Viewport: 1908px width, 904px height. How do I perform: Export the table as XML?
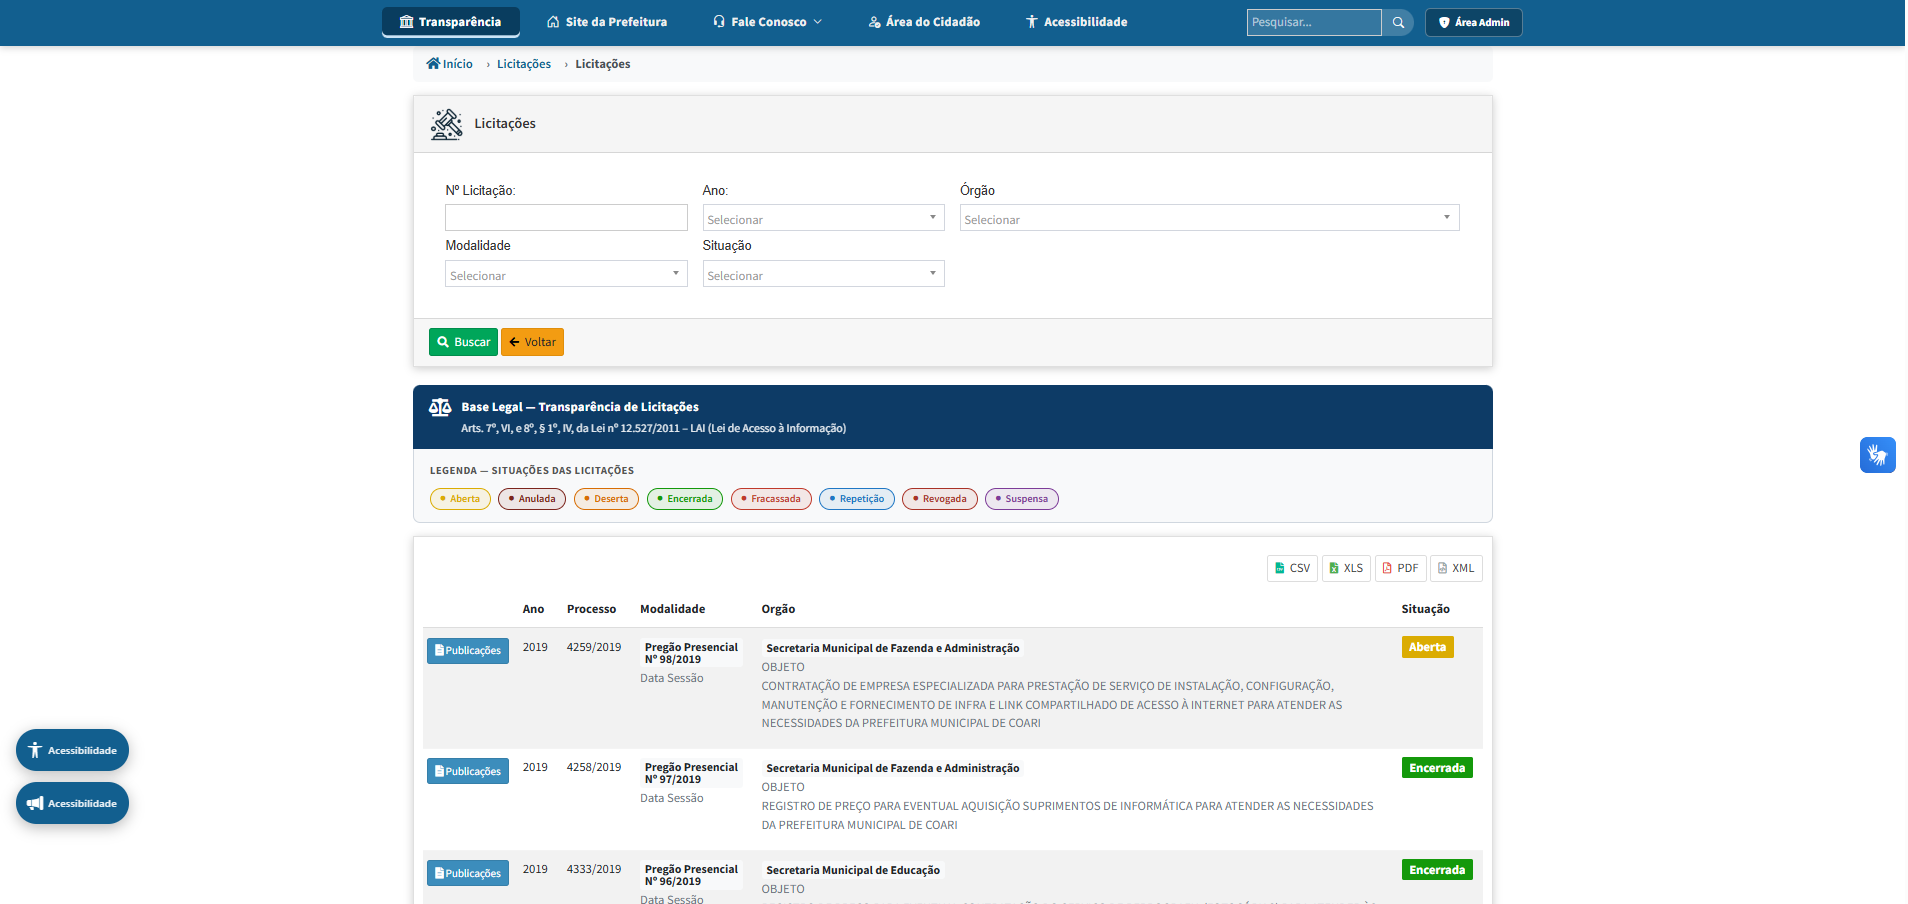1456,568
